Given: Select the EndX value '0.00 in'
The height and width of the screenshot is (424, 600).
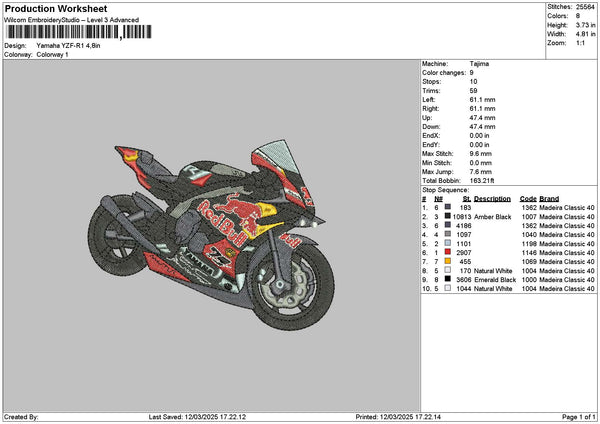Looking at the screenshot, I should pyautogui.click(x=479, y=136).
